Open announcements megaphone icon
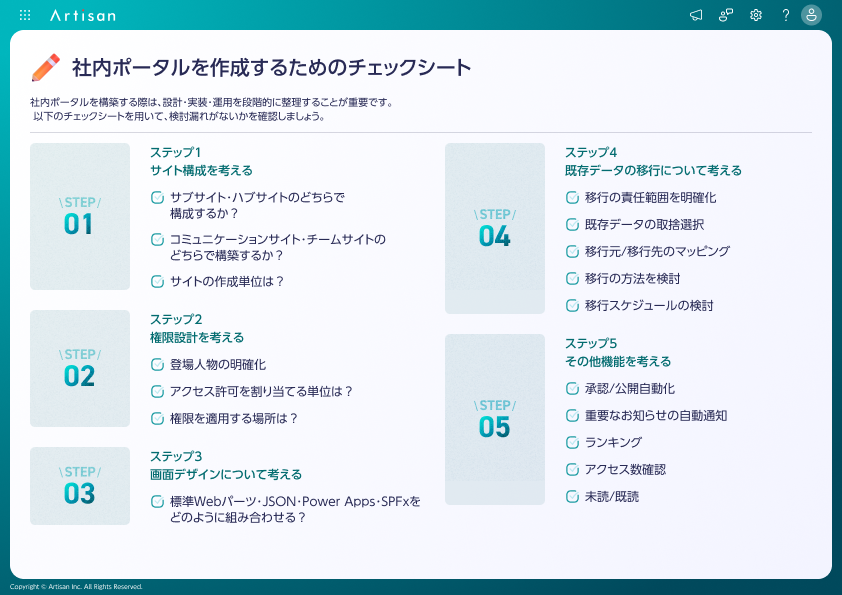The height and width of the screenshot is (595, 842). point(696,15)
